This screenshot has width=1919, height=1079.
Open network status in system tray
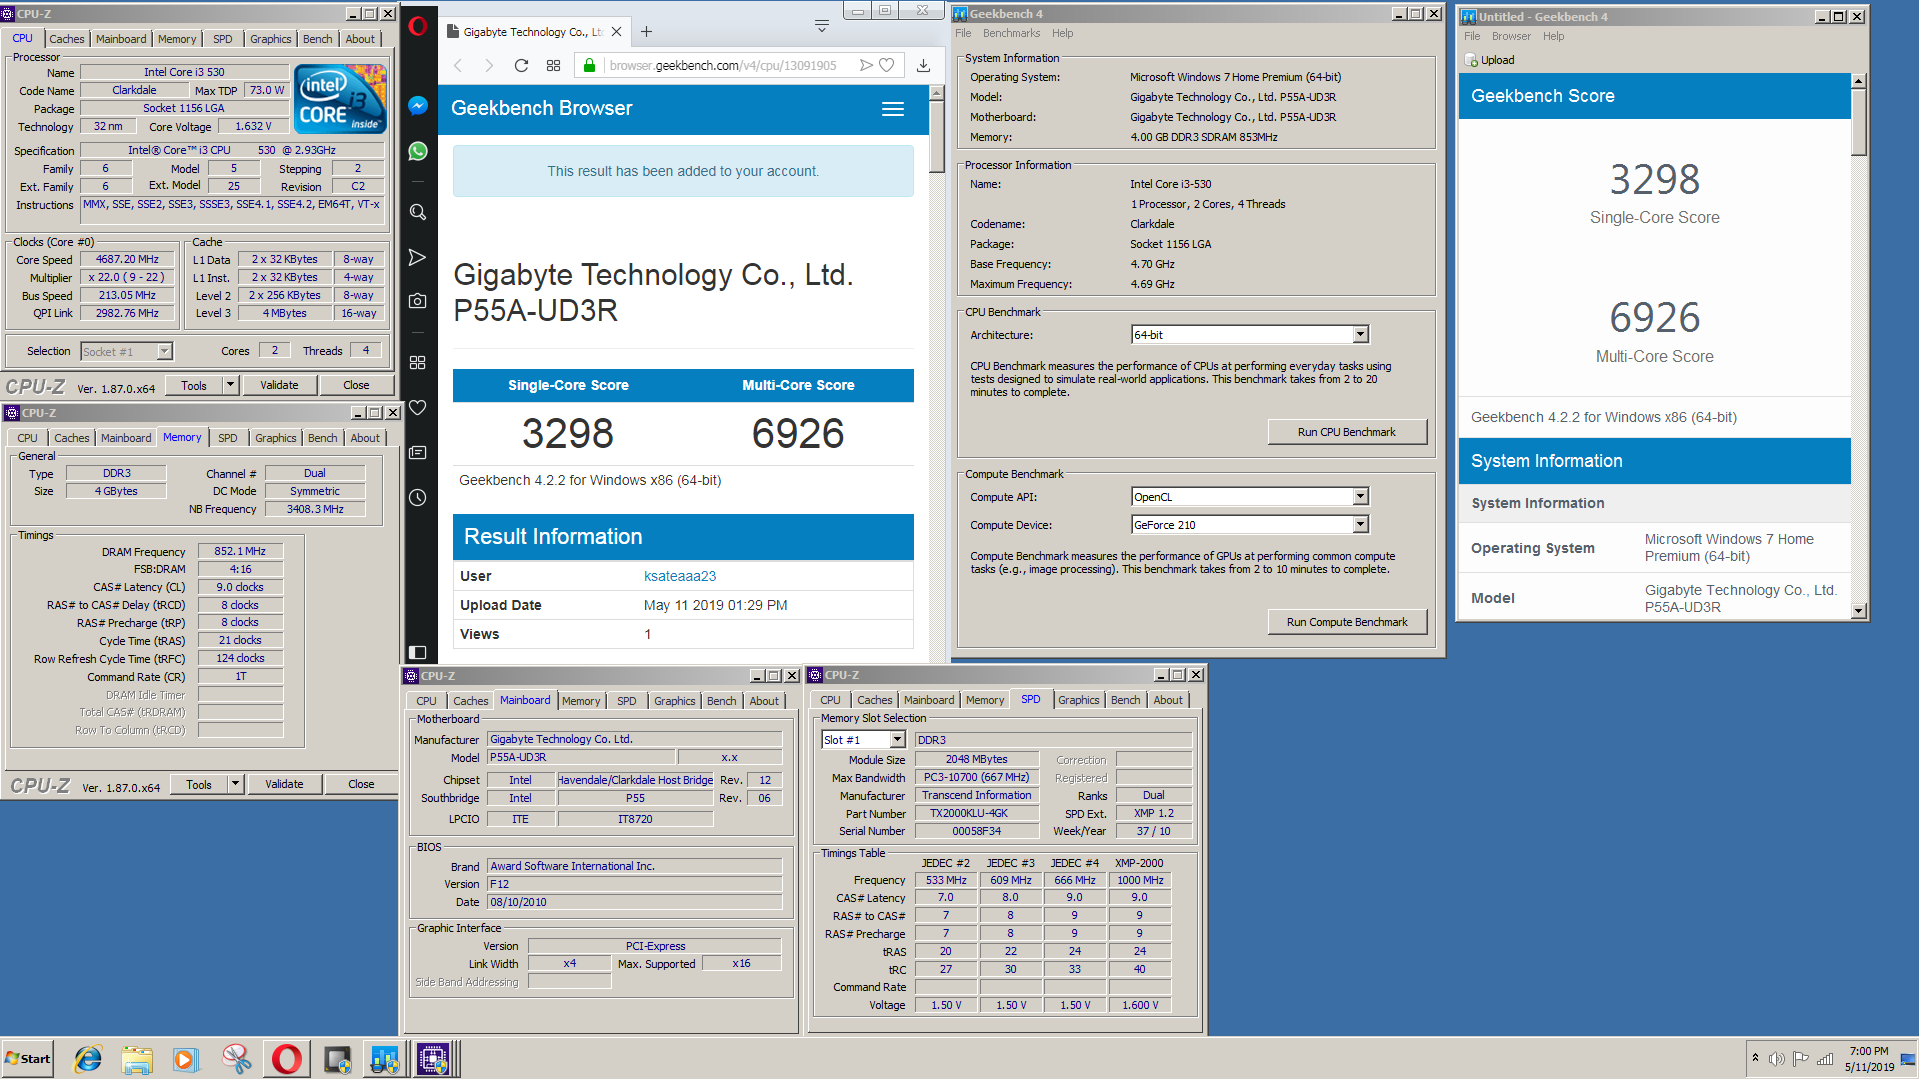point(1825,1059)
